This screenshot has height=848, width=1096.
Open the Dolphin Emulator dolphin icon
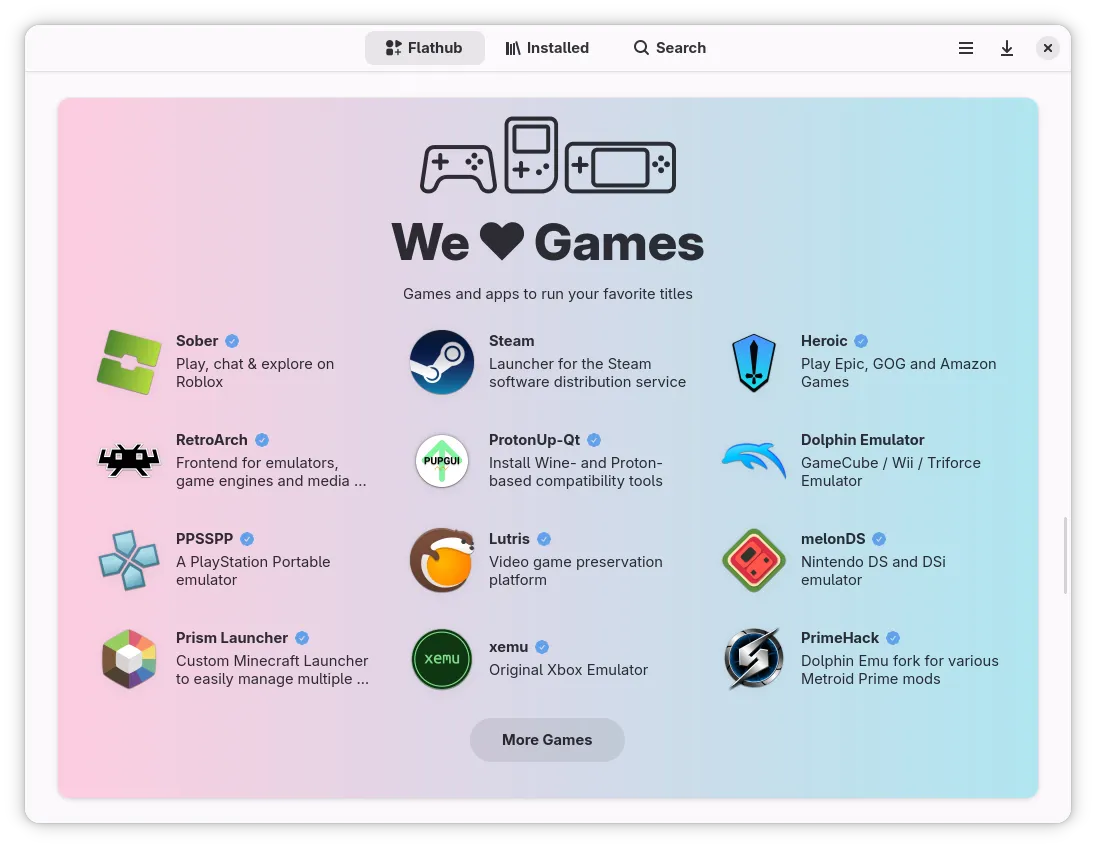coord(754,461)
